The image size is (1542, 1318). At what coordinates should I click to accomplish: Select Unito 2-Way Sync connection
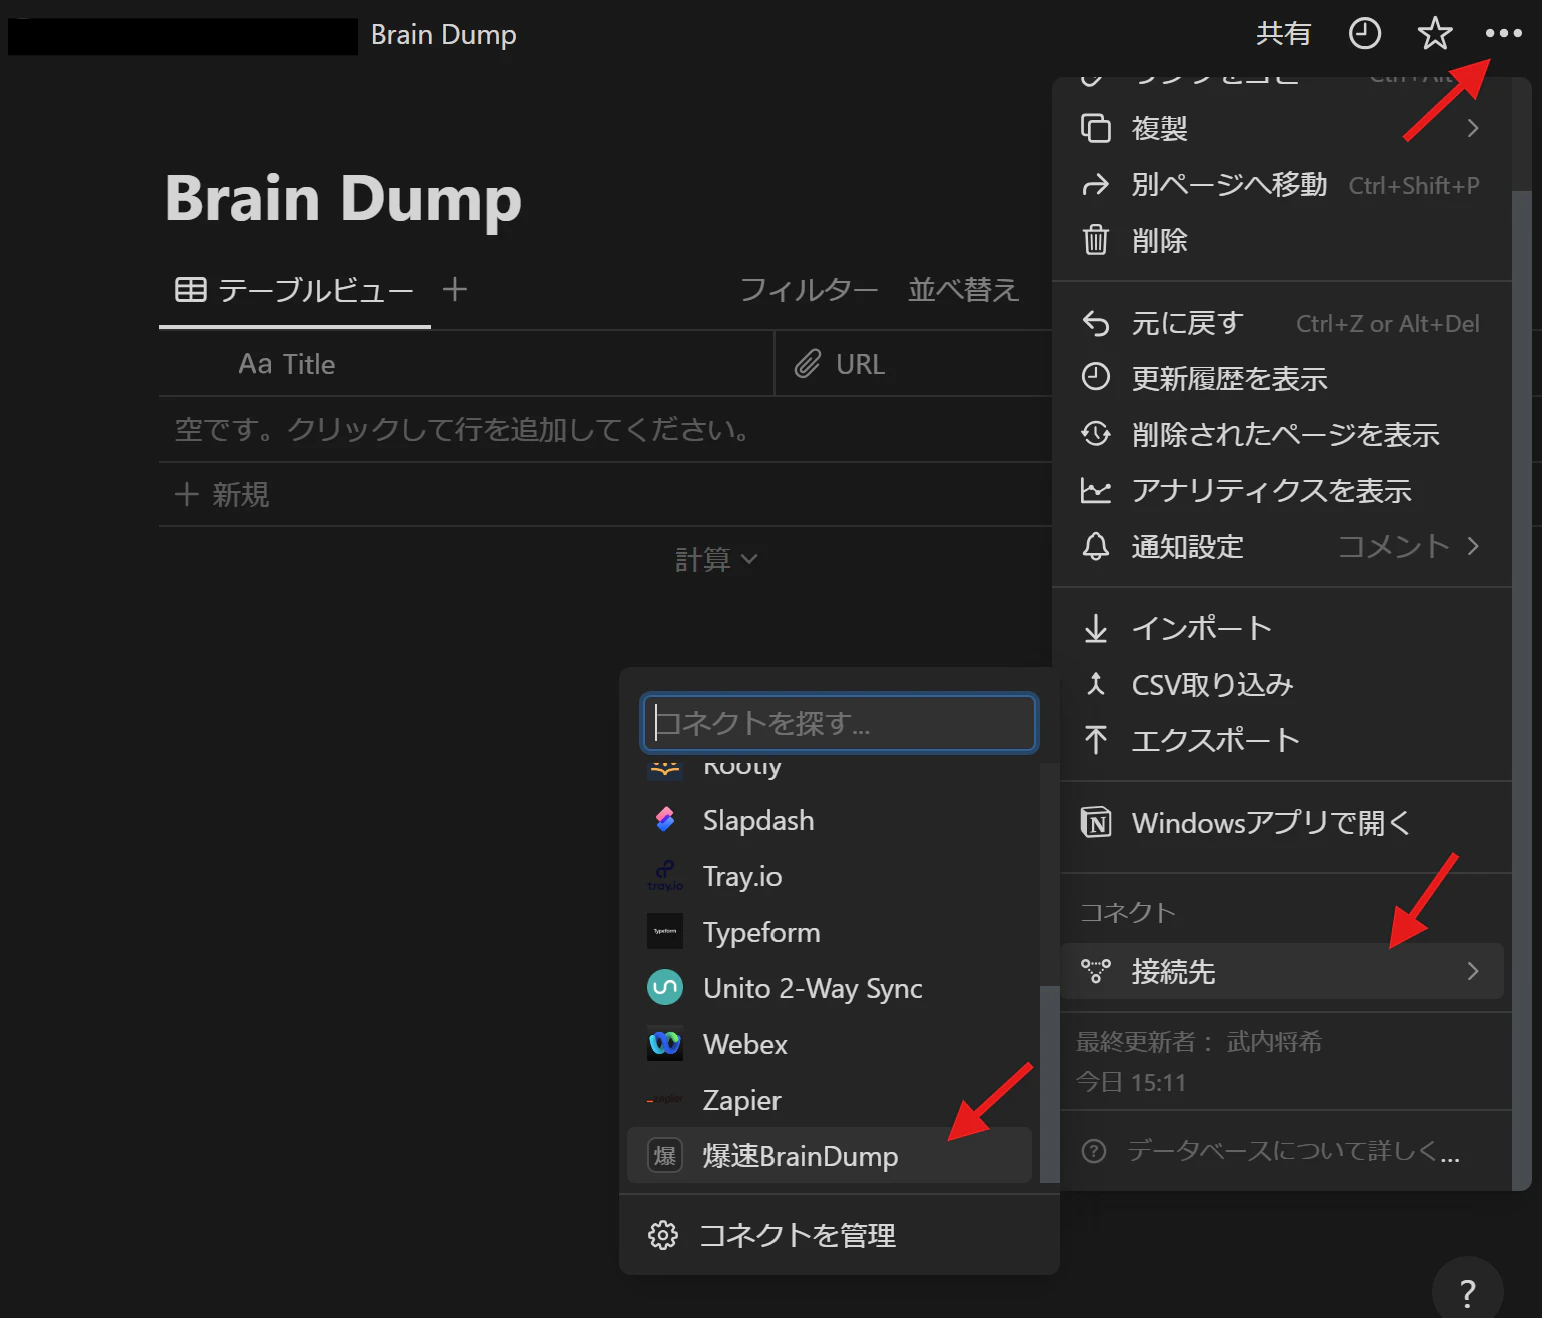(x=829, y=988)
